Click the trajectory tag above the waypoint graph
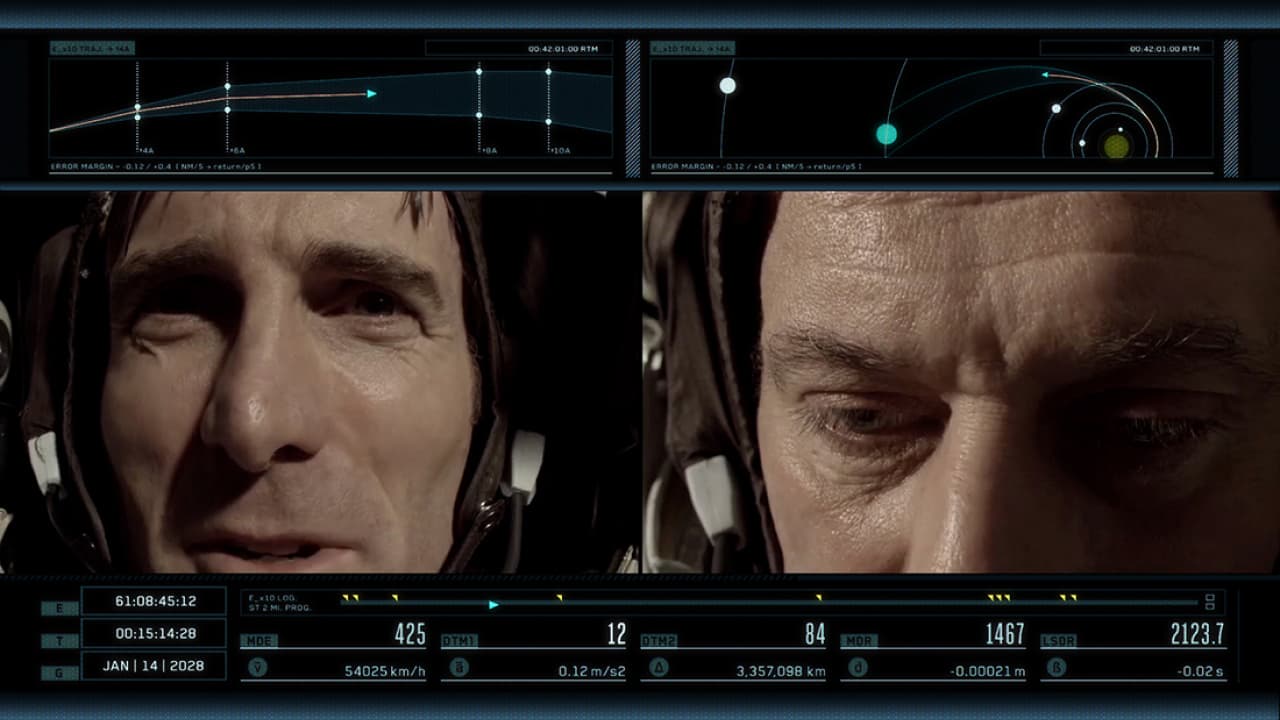Image resolution: width=1280 pixels, height=720 pixels. click(92, 48)
